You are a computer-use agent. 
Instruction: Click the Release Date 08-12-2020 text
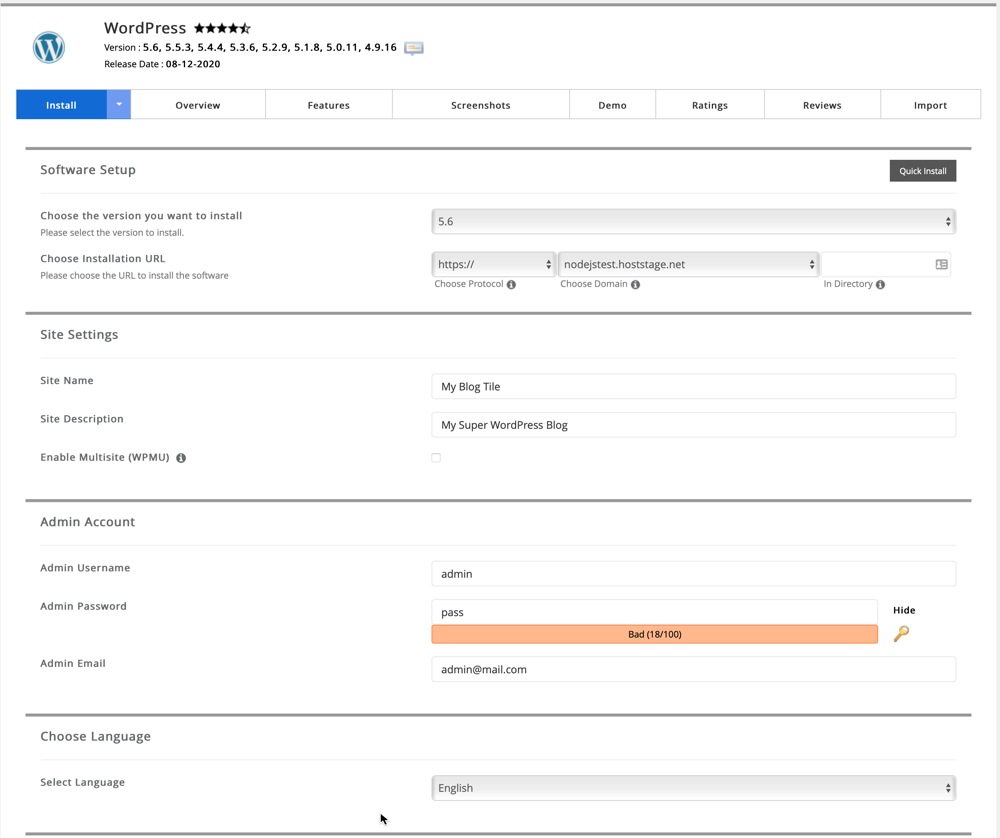tap(162, 64)
